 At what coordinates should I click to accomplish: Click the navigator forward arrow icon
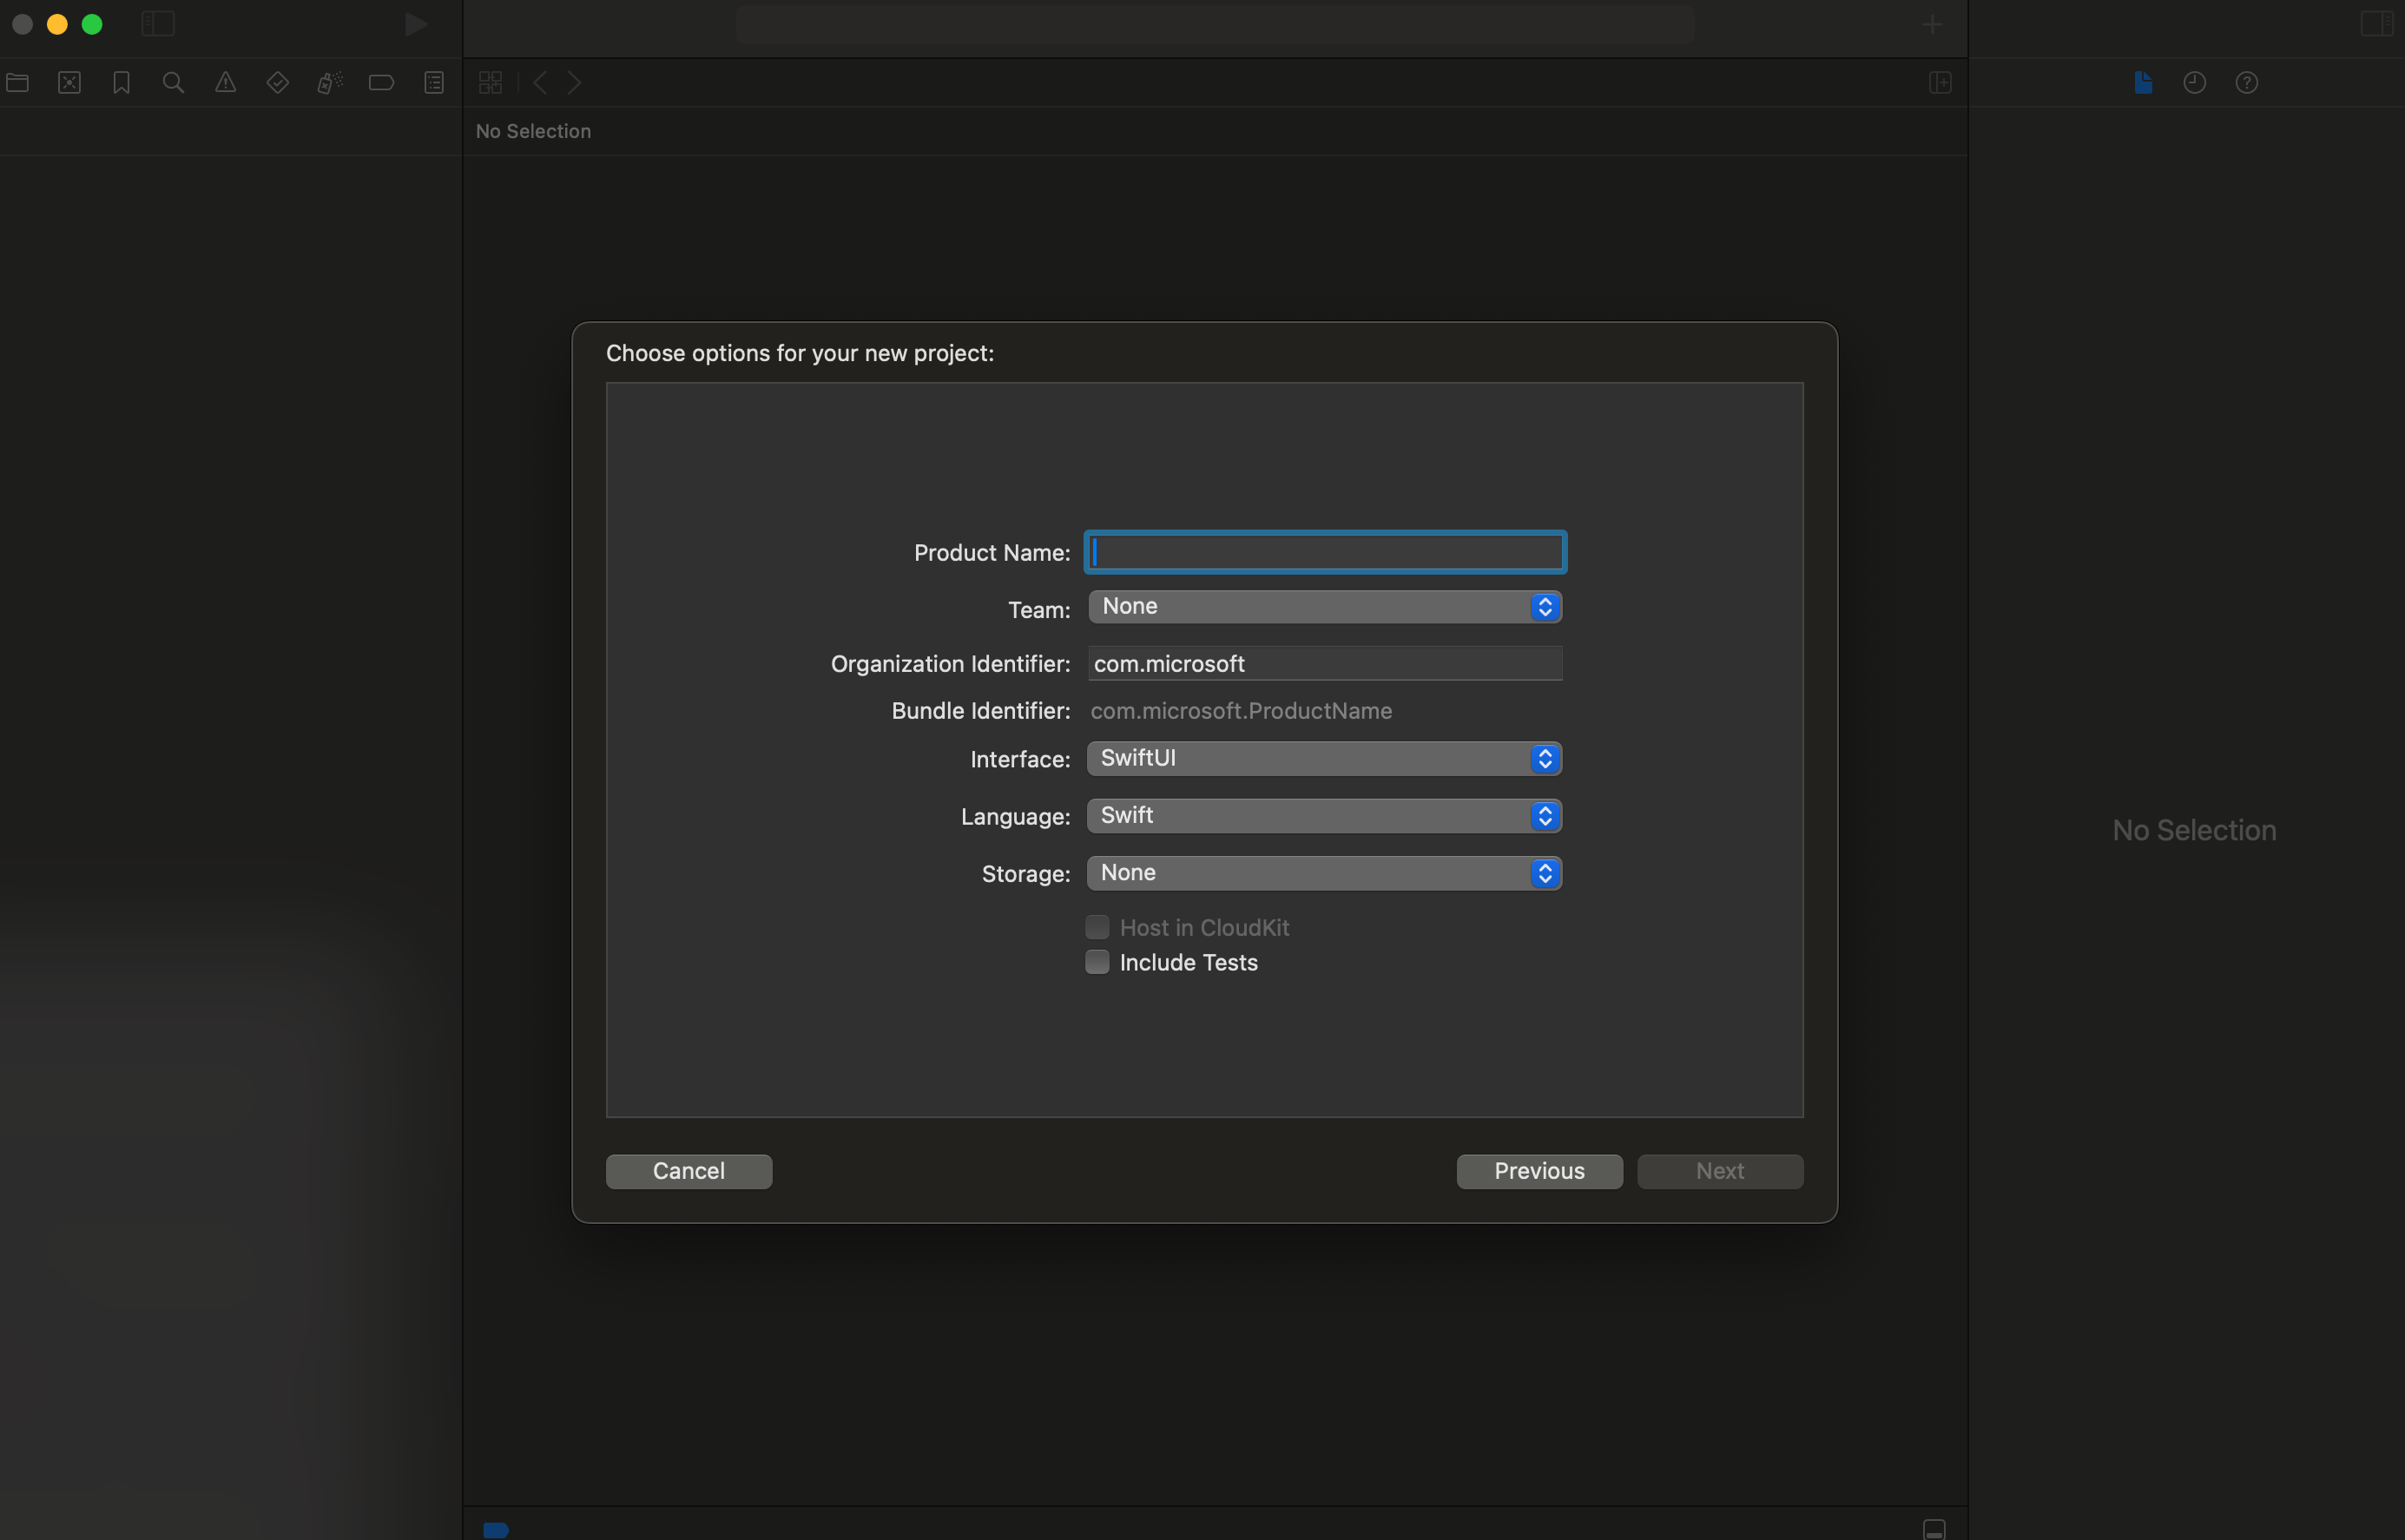click(x=573, y=82)
